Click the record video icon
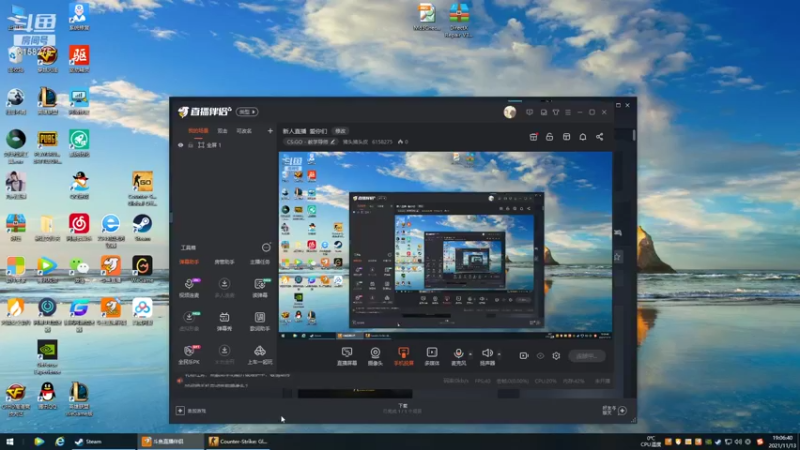Image resolution: width=800 pixels, height=450 pixels. click(524, 356)
